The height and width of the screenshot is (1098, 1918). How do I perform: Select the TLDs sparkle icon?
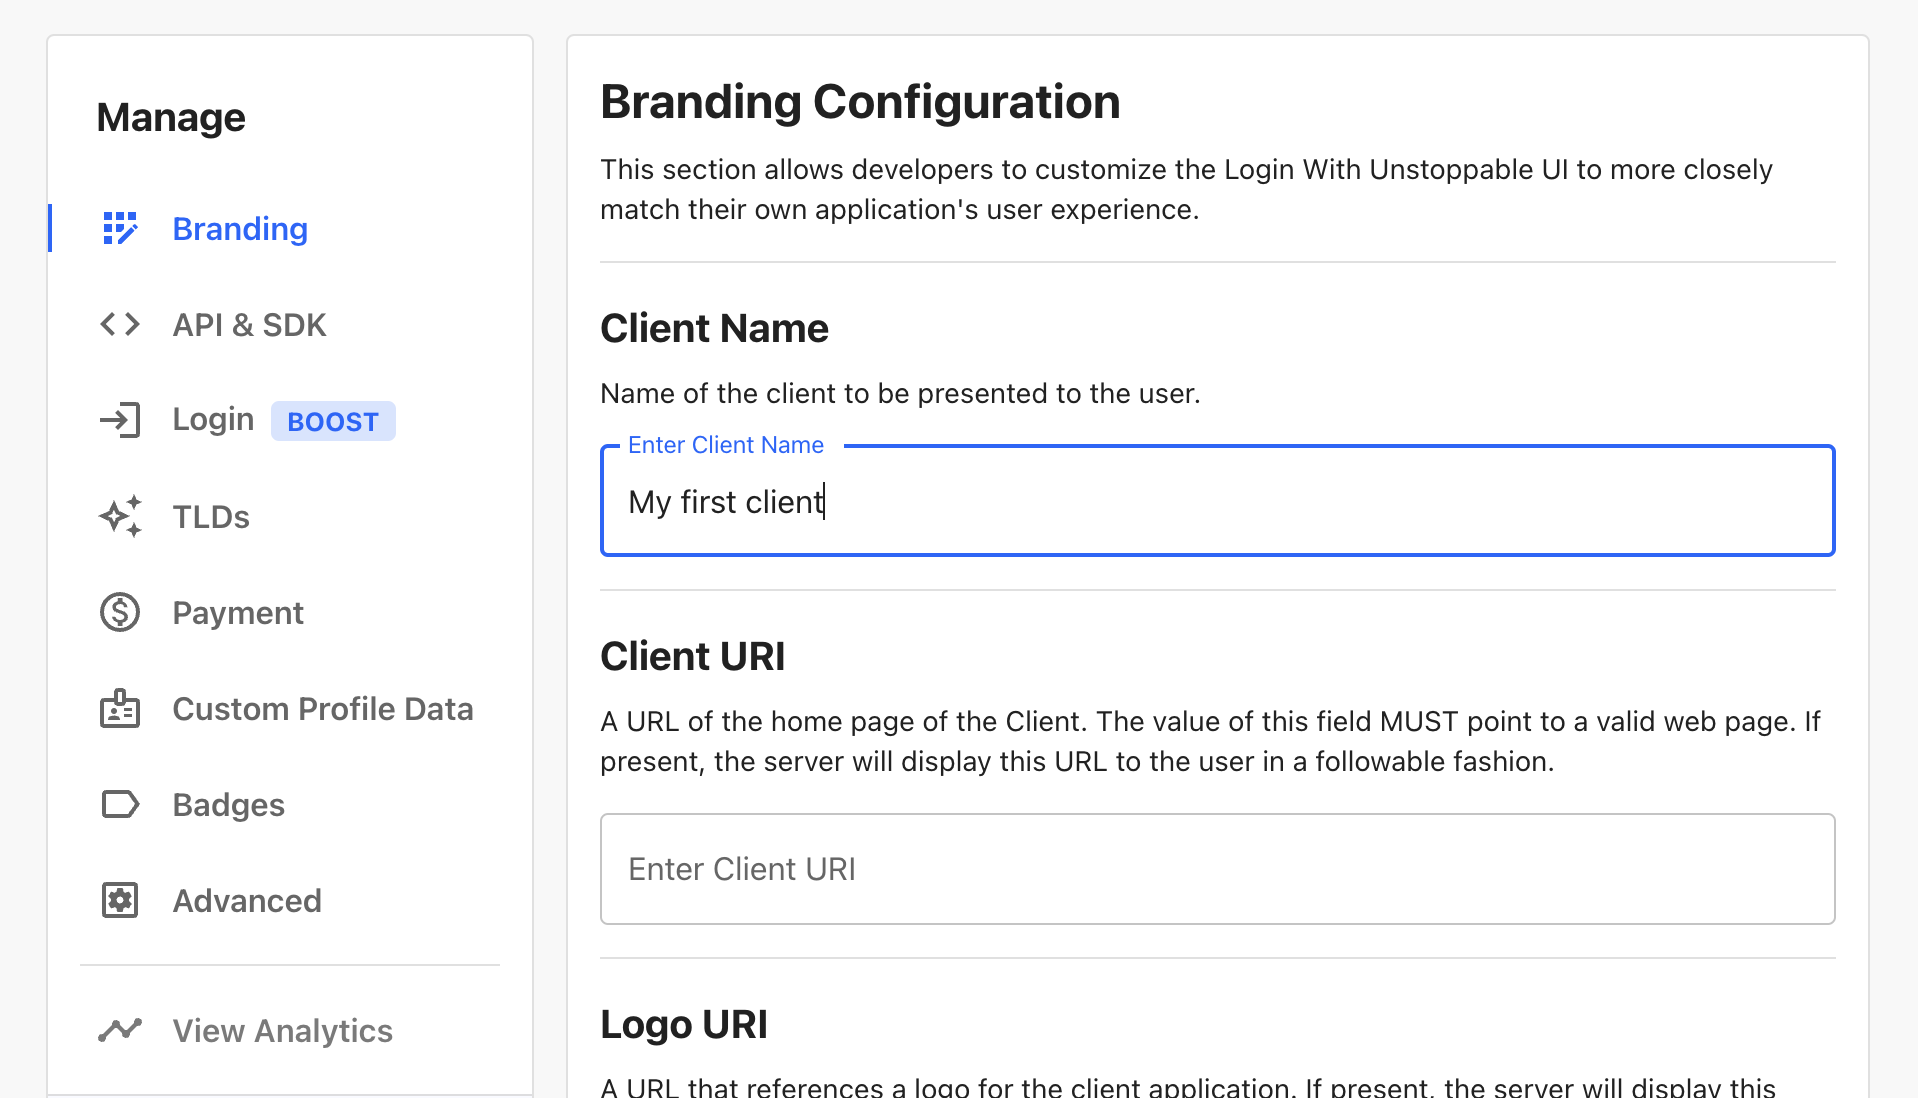120,516
